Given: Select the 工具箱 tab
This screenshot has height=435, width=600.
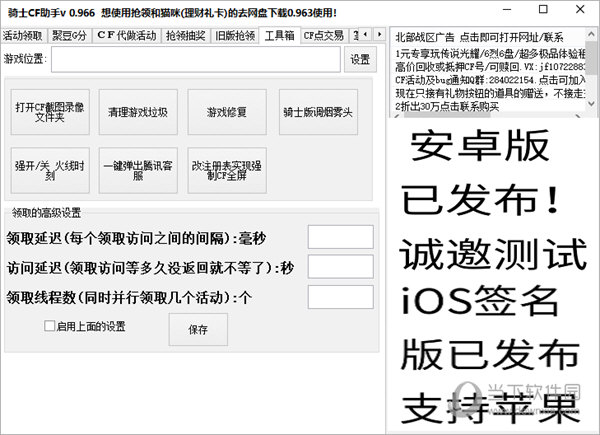Looking at the screenshot, I should 280,35.
